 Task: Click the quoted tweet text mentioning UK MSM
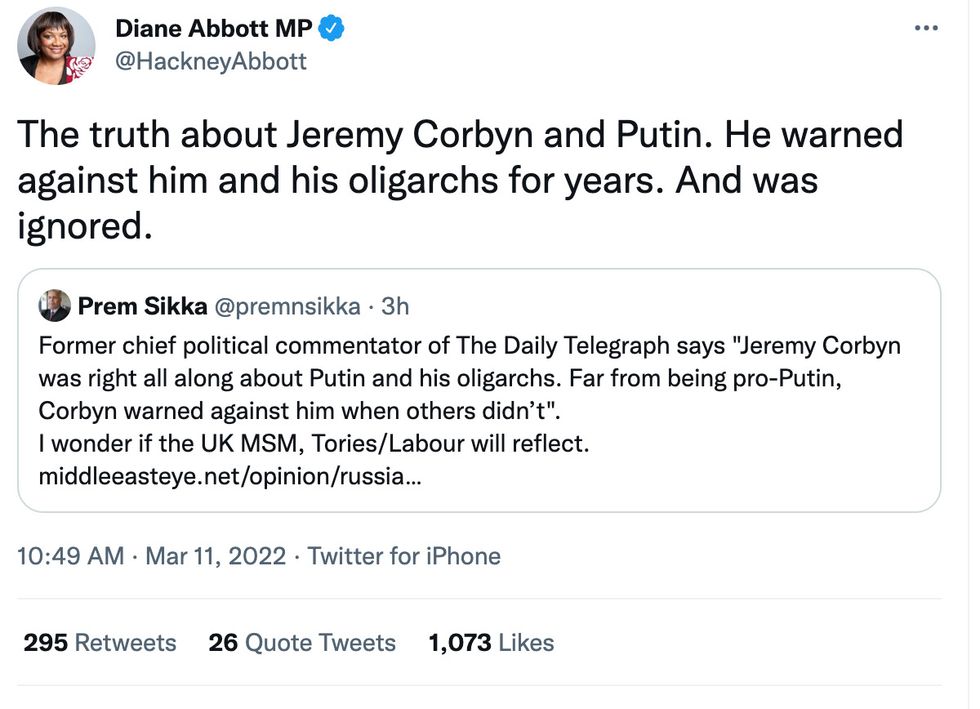[313, 443]
